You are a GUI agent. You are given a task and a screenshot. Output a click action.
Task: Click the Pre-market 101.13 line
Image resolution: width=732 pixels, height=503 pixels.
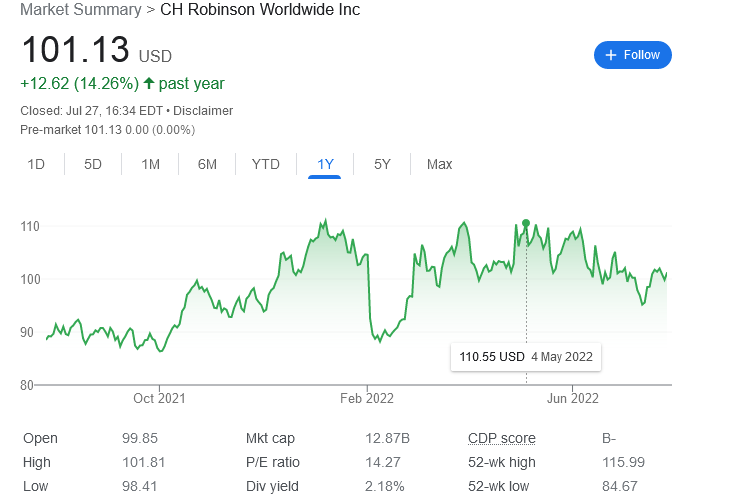107,130
